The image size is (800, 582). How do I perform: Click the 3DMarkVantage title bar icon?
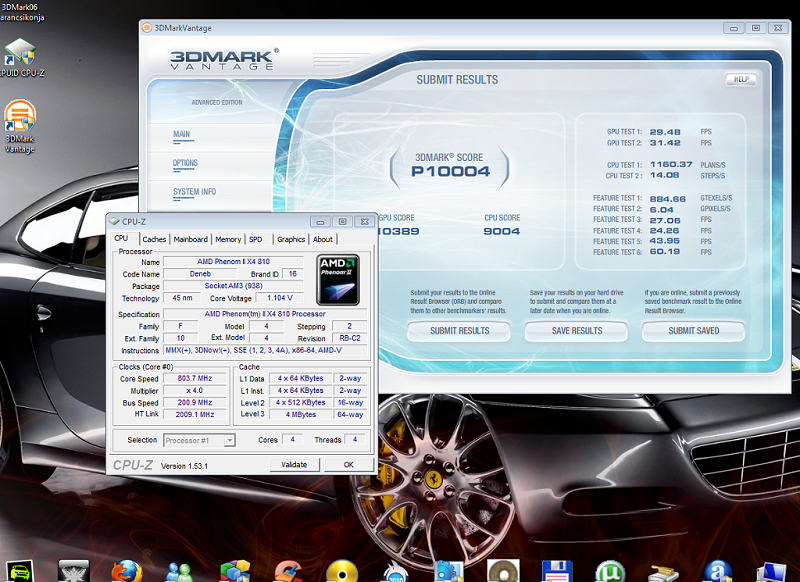pyautogui.click(x=147, y=28)
